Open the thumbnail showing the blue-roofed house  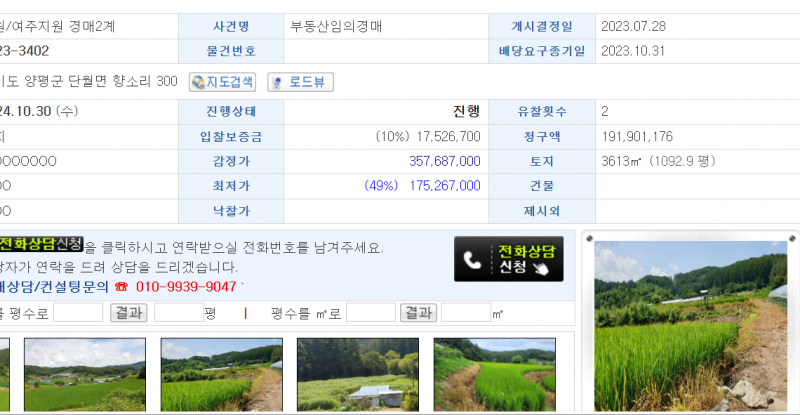358,374
